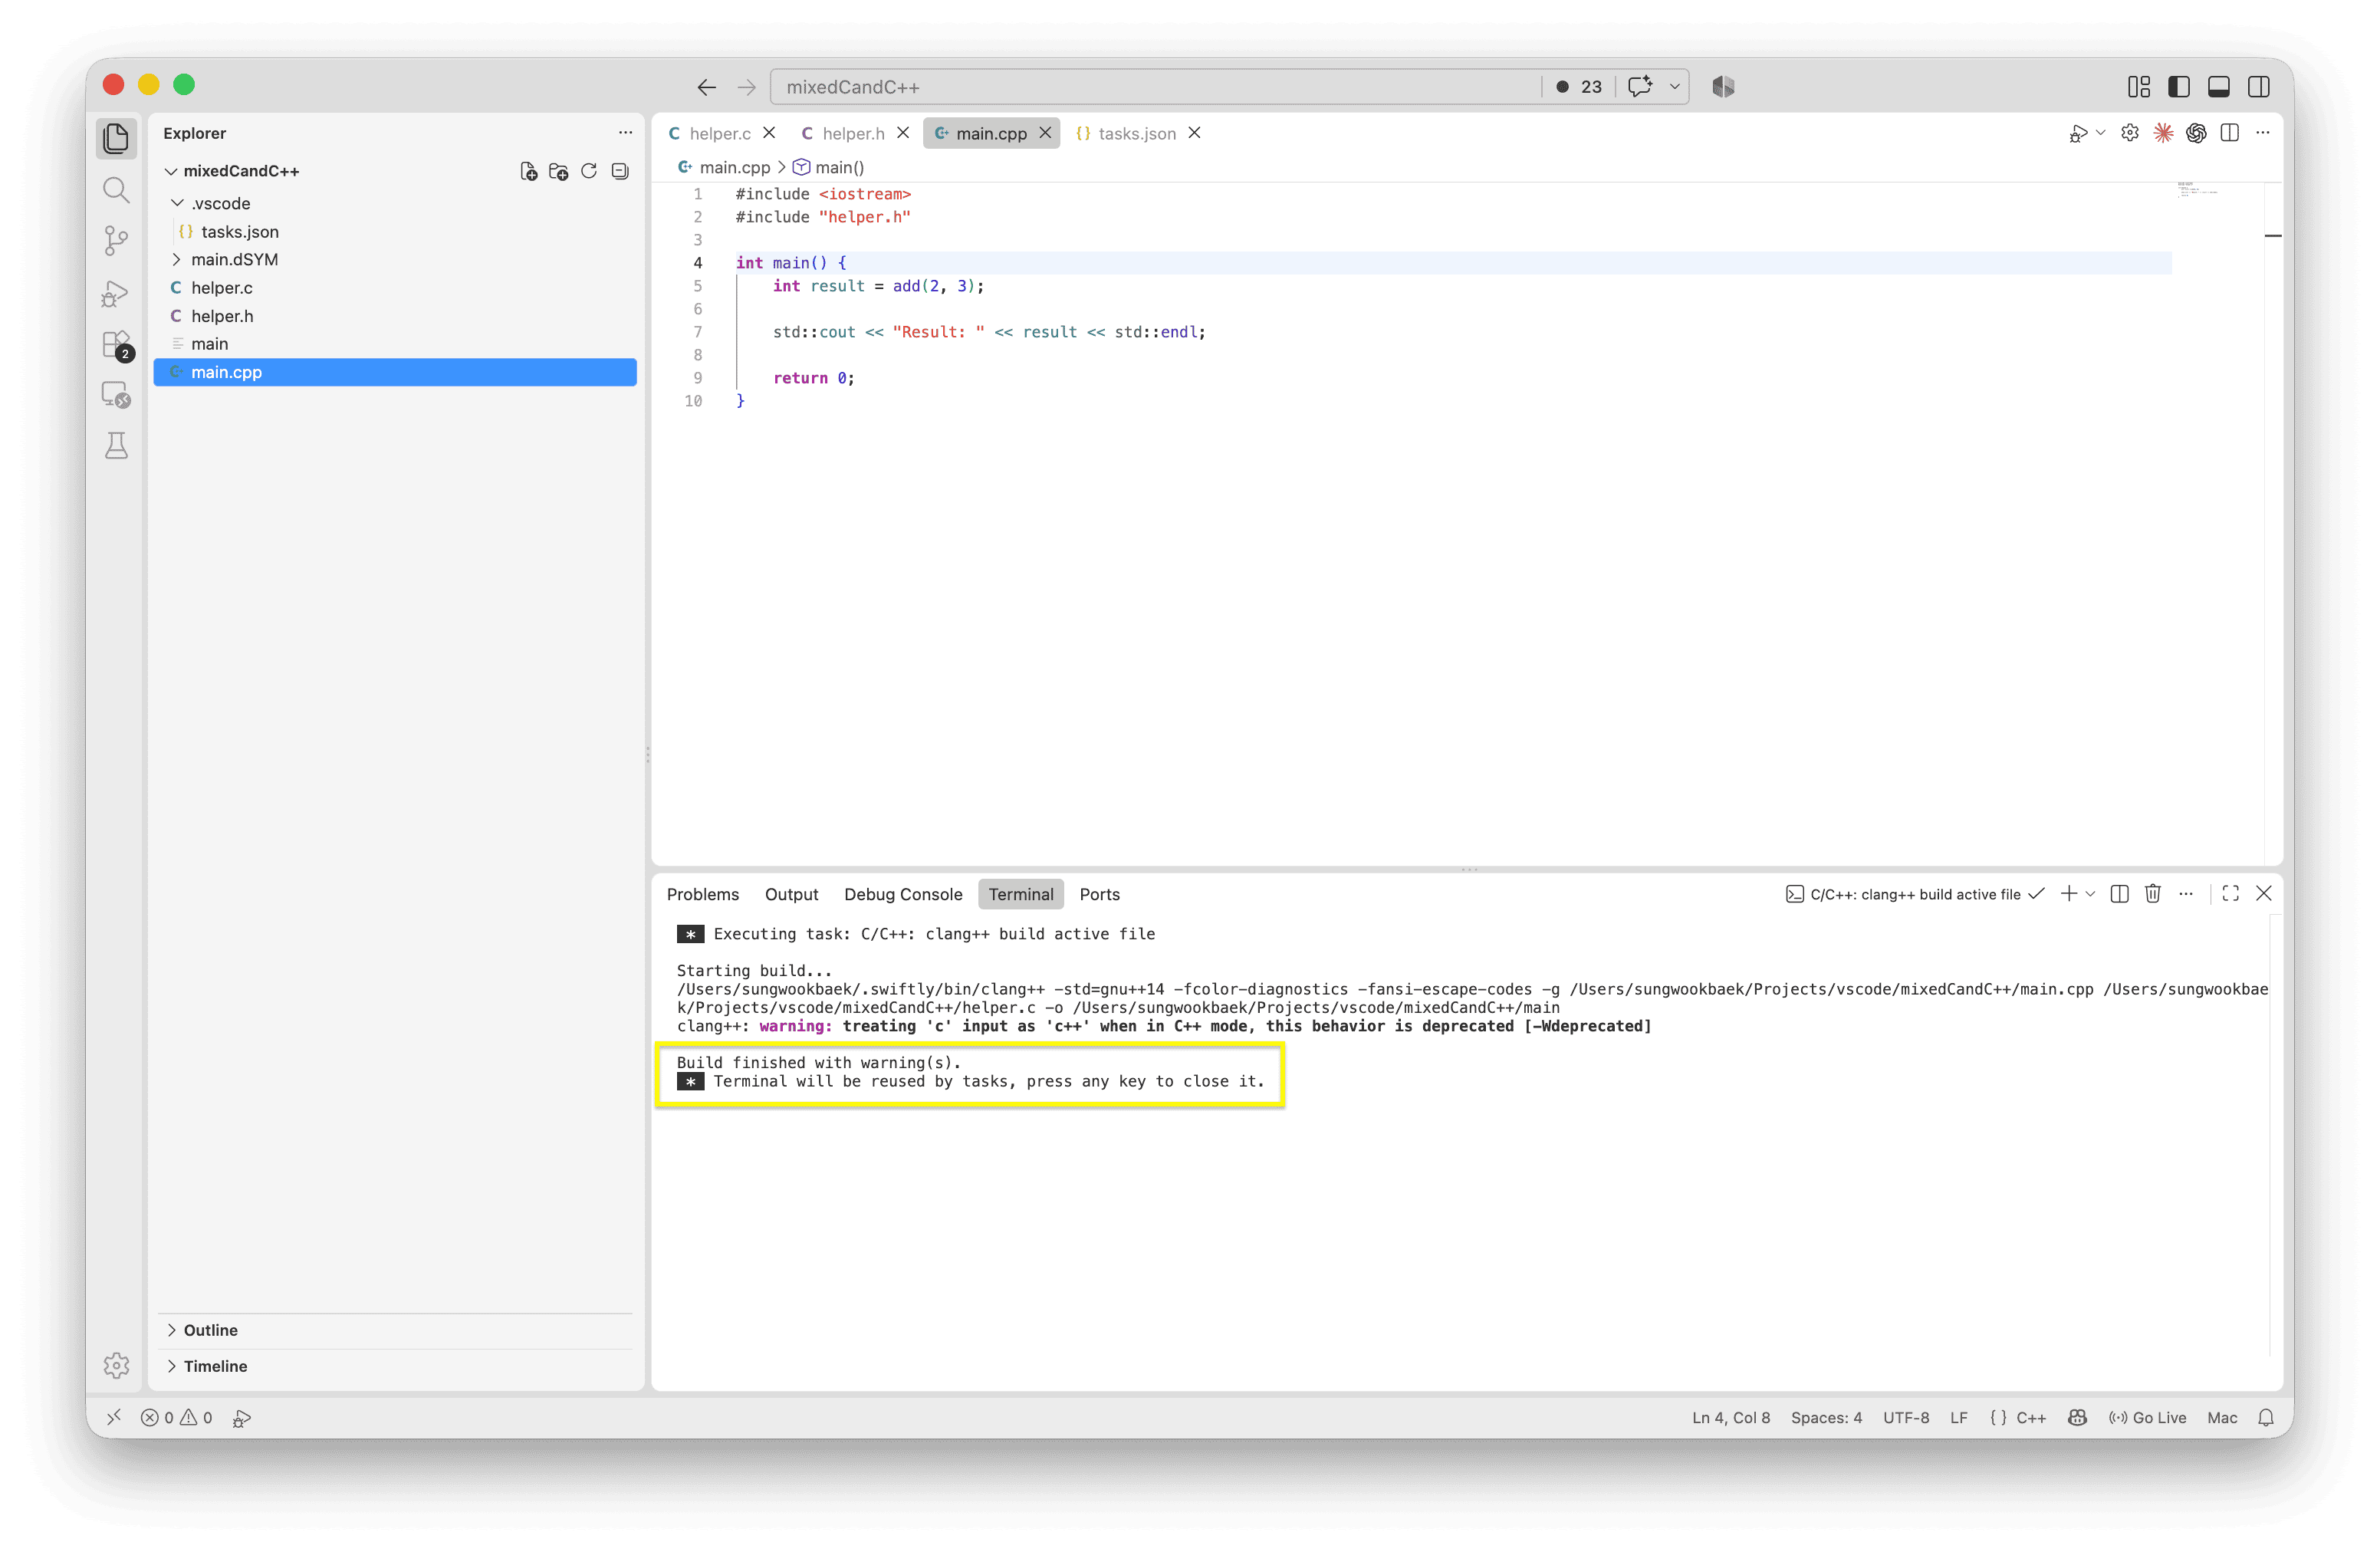This screenshot has height=1552, width=2380.
Task: Open the Remote Explorer view
Action: coord(116,395)
